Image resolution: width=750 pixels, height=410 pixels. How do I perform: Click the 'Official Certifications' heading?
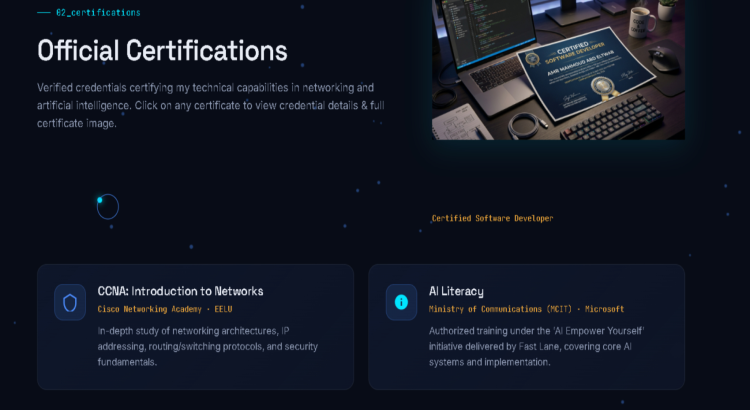162,51
